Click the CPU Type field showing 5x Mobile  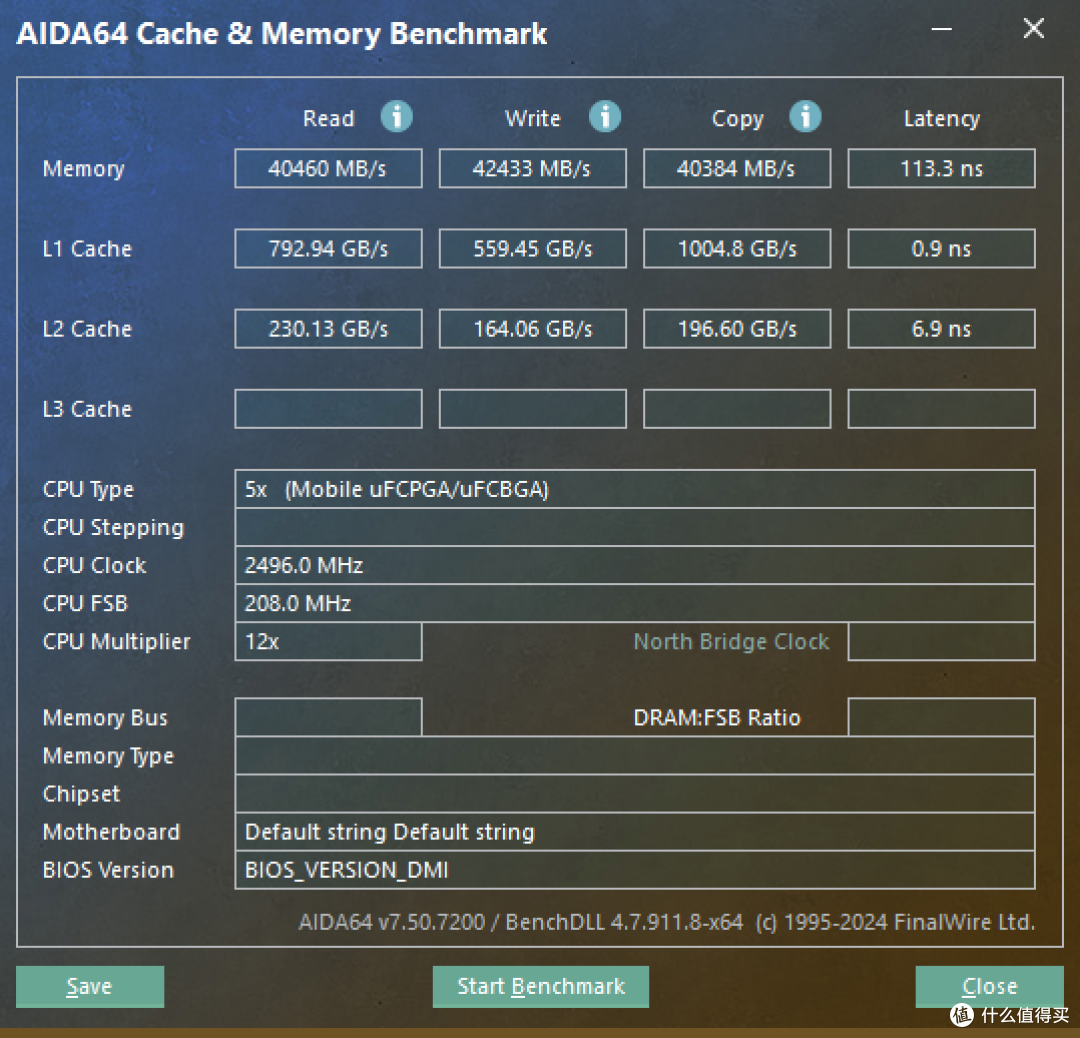[x=634, y=489]
